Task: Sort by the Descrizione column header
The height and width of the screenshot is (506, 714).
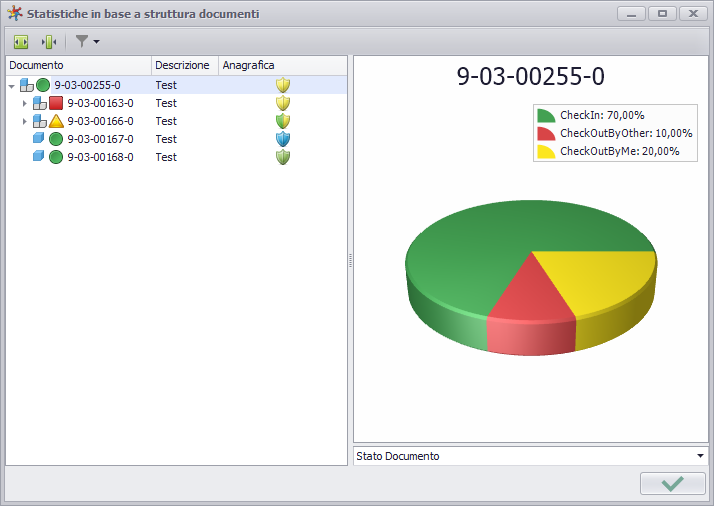Action: point(185,66)
